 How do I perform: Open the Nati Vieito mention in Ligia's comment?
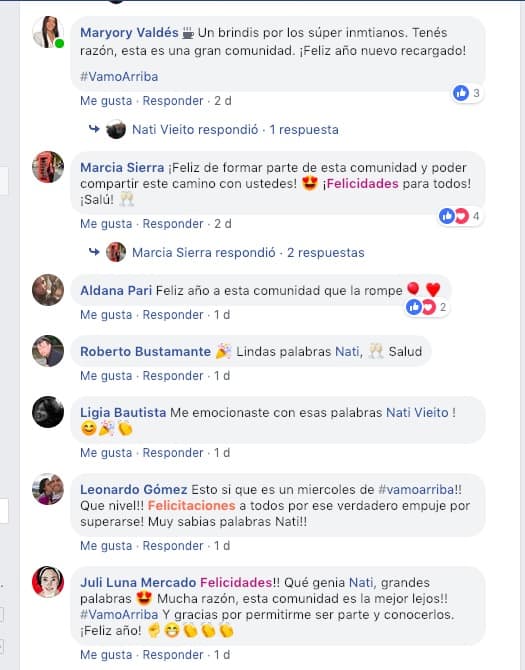pos(417,413)
